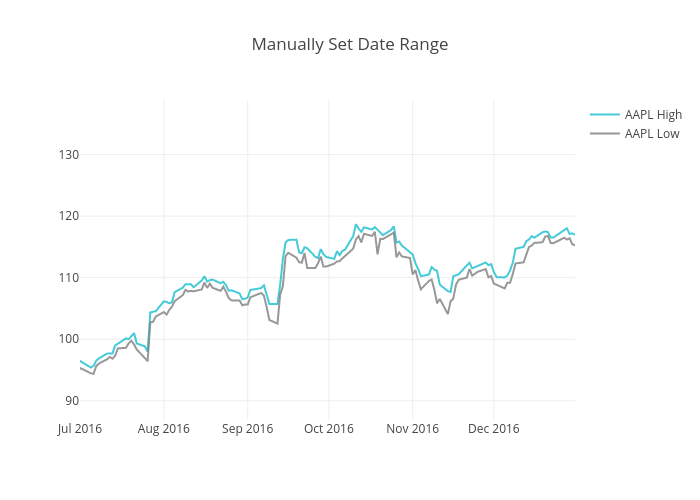Image resolution: width=700 pixels, height=500 pixels.
Task: Click the AAPL High line's starting point at Jul 2016
Action: (x=80, y=361)
